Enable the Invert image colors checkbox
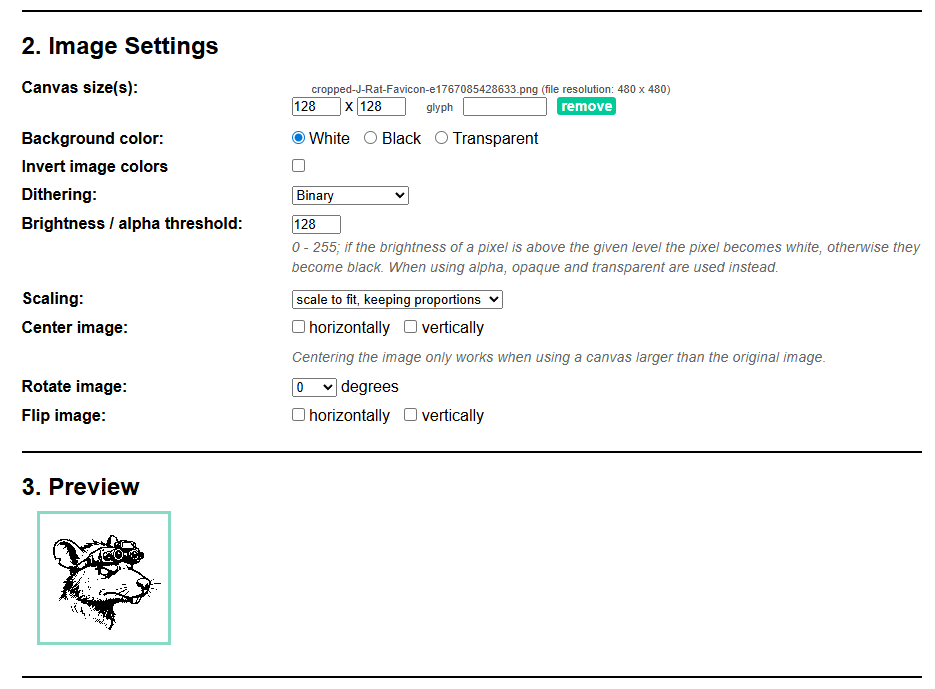The width and height of the screenshot is (935, 689). tap(298, 166)
